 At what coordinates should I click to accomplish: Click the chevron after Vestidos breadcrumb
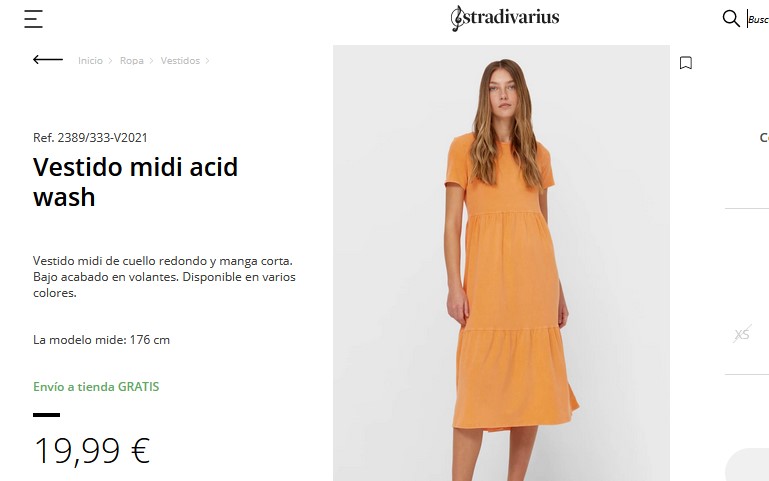pyautogui.click(x=207, y=61)
